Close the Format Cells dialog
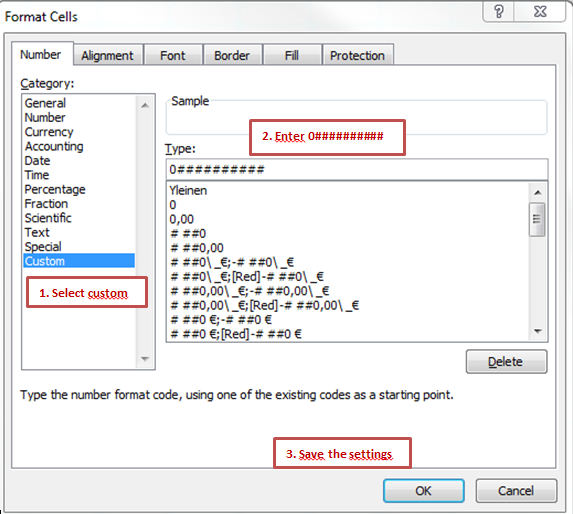573x514 pixels. point(540,12)
